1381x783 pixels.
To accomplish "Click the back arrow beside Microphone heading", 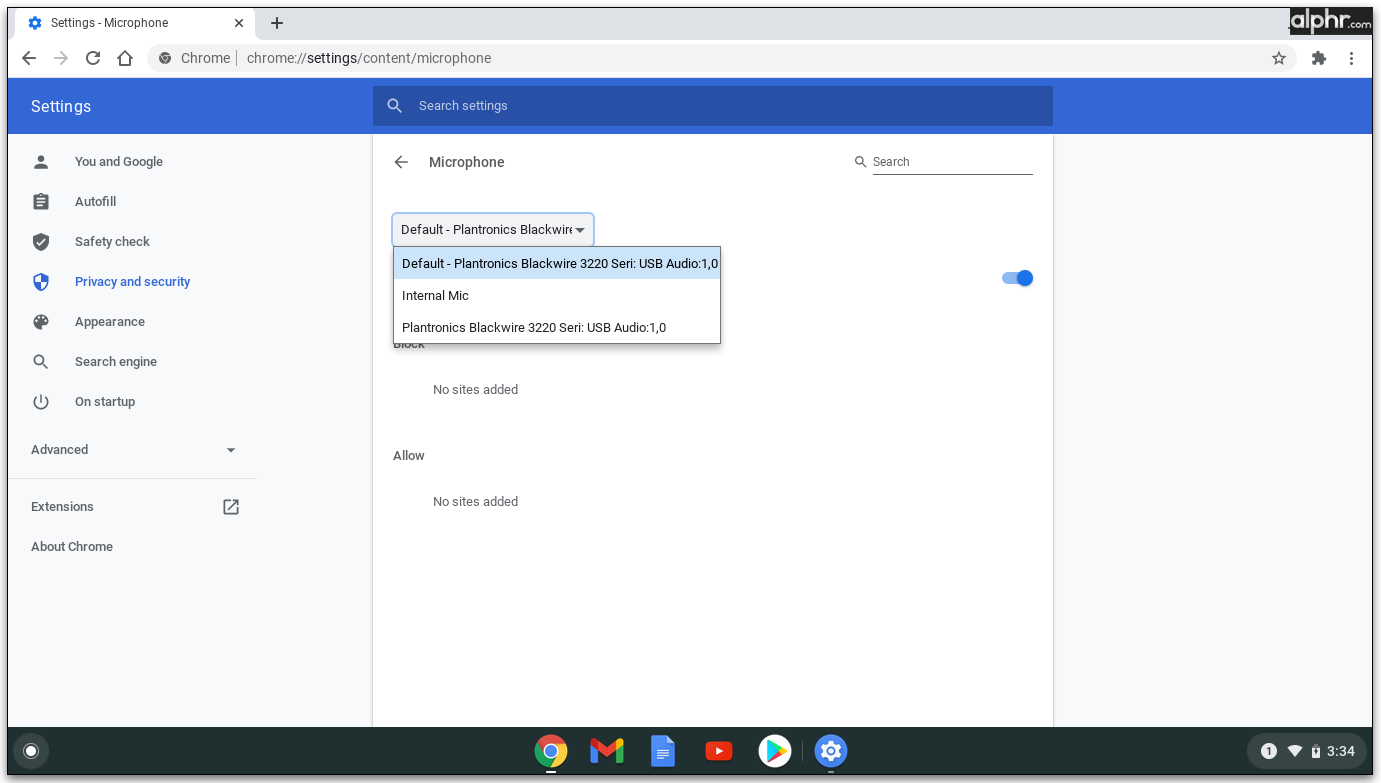I will pyautogui.click(x=401, y=162).
